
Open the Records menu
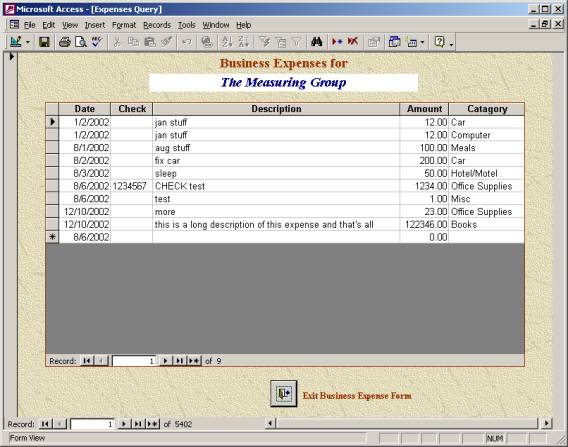click(157, 25)
